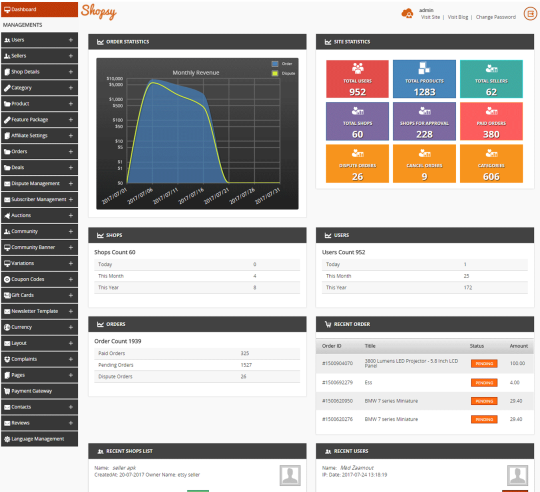540x492 pixels.
Task: Click the Pending Orders row
Action: (197, 365)
